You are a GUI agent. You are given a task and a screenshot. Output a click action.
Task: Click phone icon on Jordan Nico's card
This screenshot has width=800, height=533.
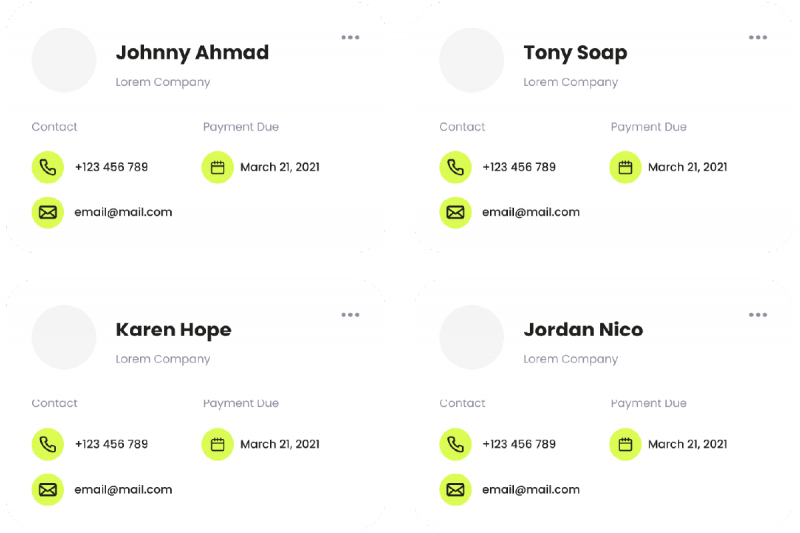455,444
